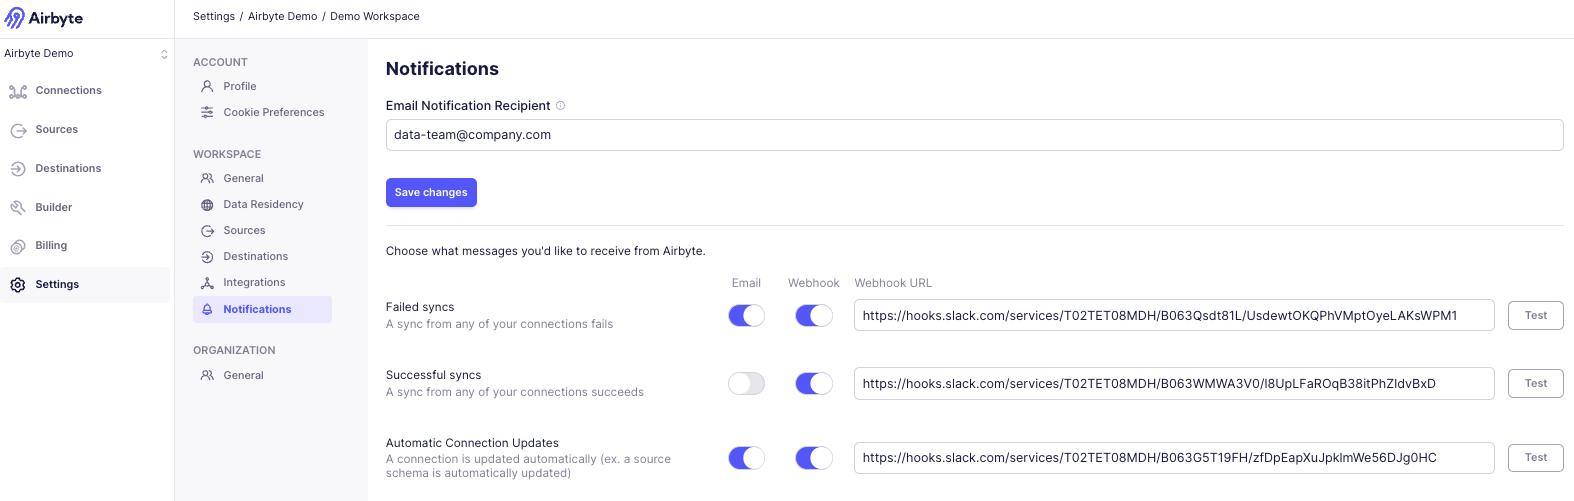The image size is (1574, 501).
Task: Click the Email Notification Recipient field
Action: point(974,135)
